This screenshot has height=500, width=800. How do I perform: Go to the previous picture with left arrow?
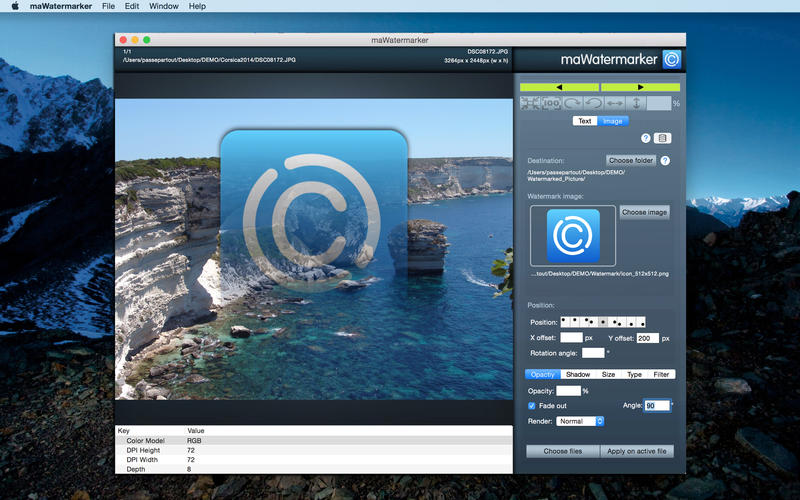(559, 87)
